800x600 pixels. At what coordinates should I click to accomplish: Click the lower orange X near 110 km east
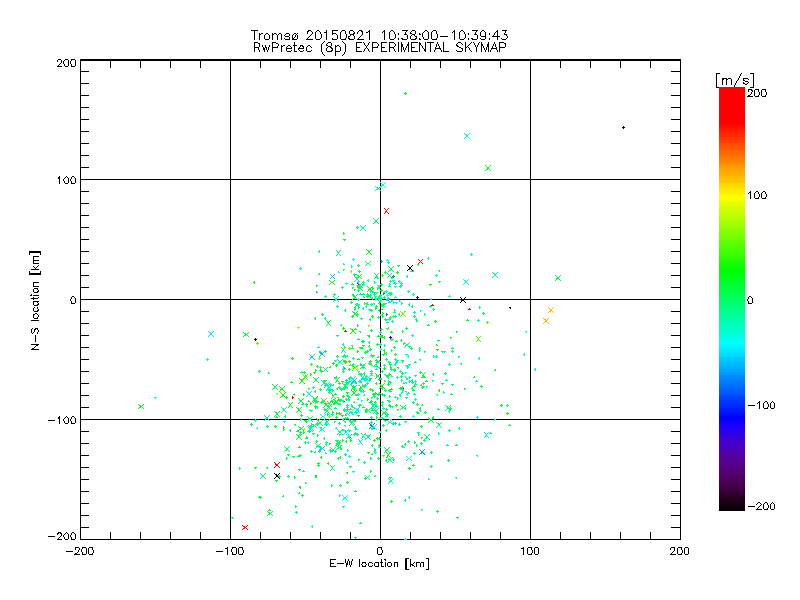(546, 321)
